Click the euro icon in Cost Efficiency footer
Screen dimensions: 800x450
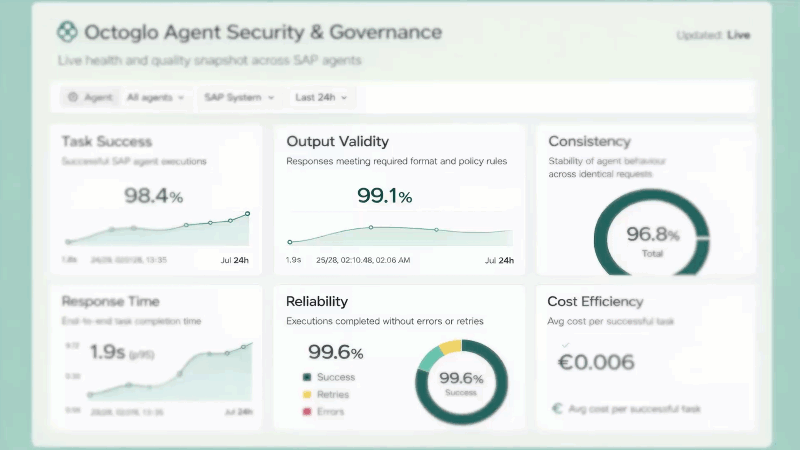tap(557, 409)
